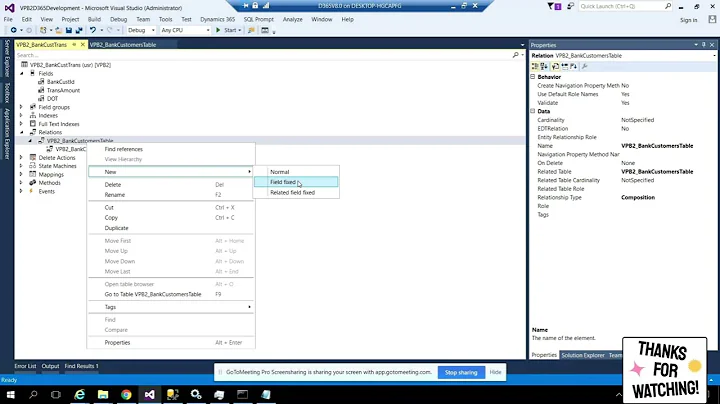Click the Alphabetical sort icon in Properties
Screen dimensions: 720x404
click(544, 67)
